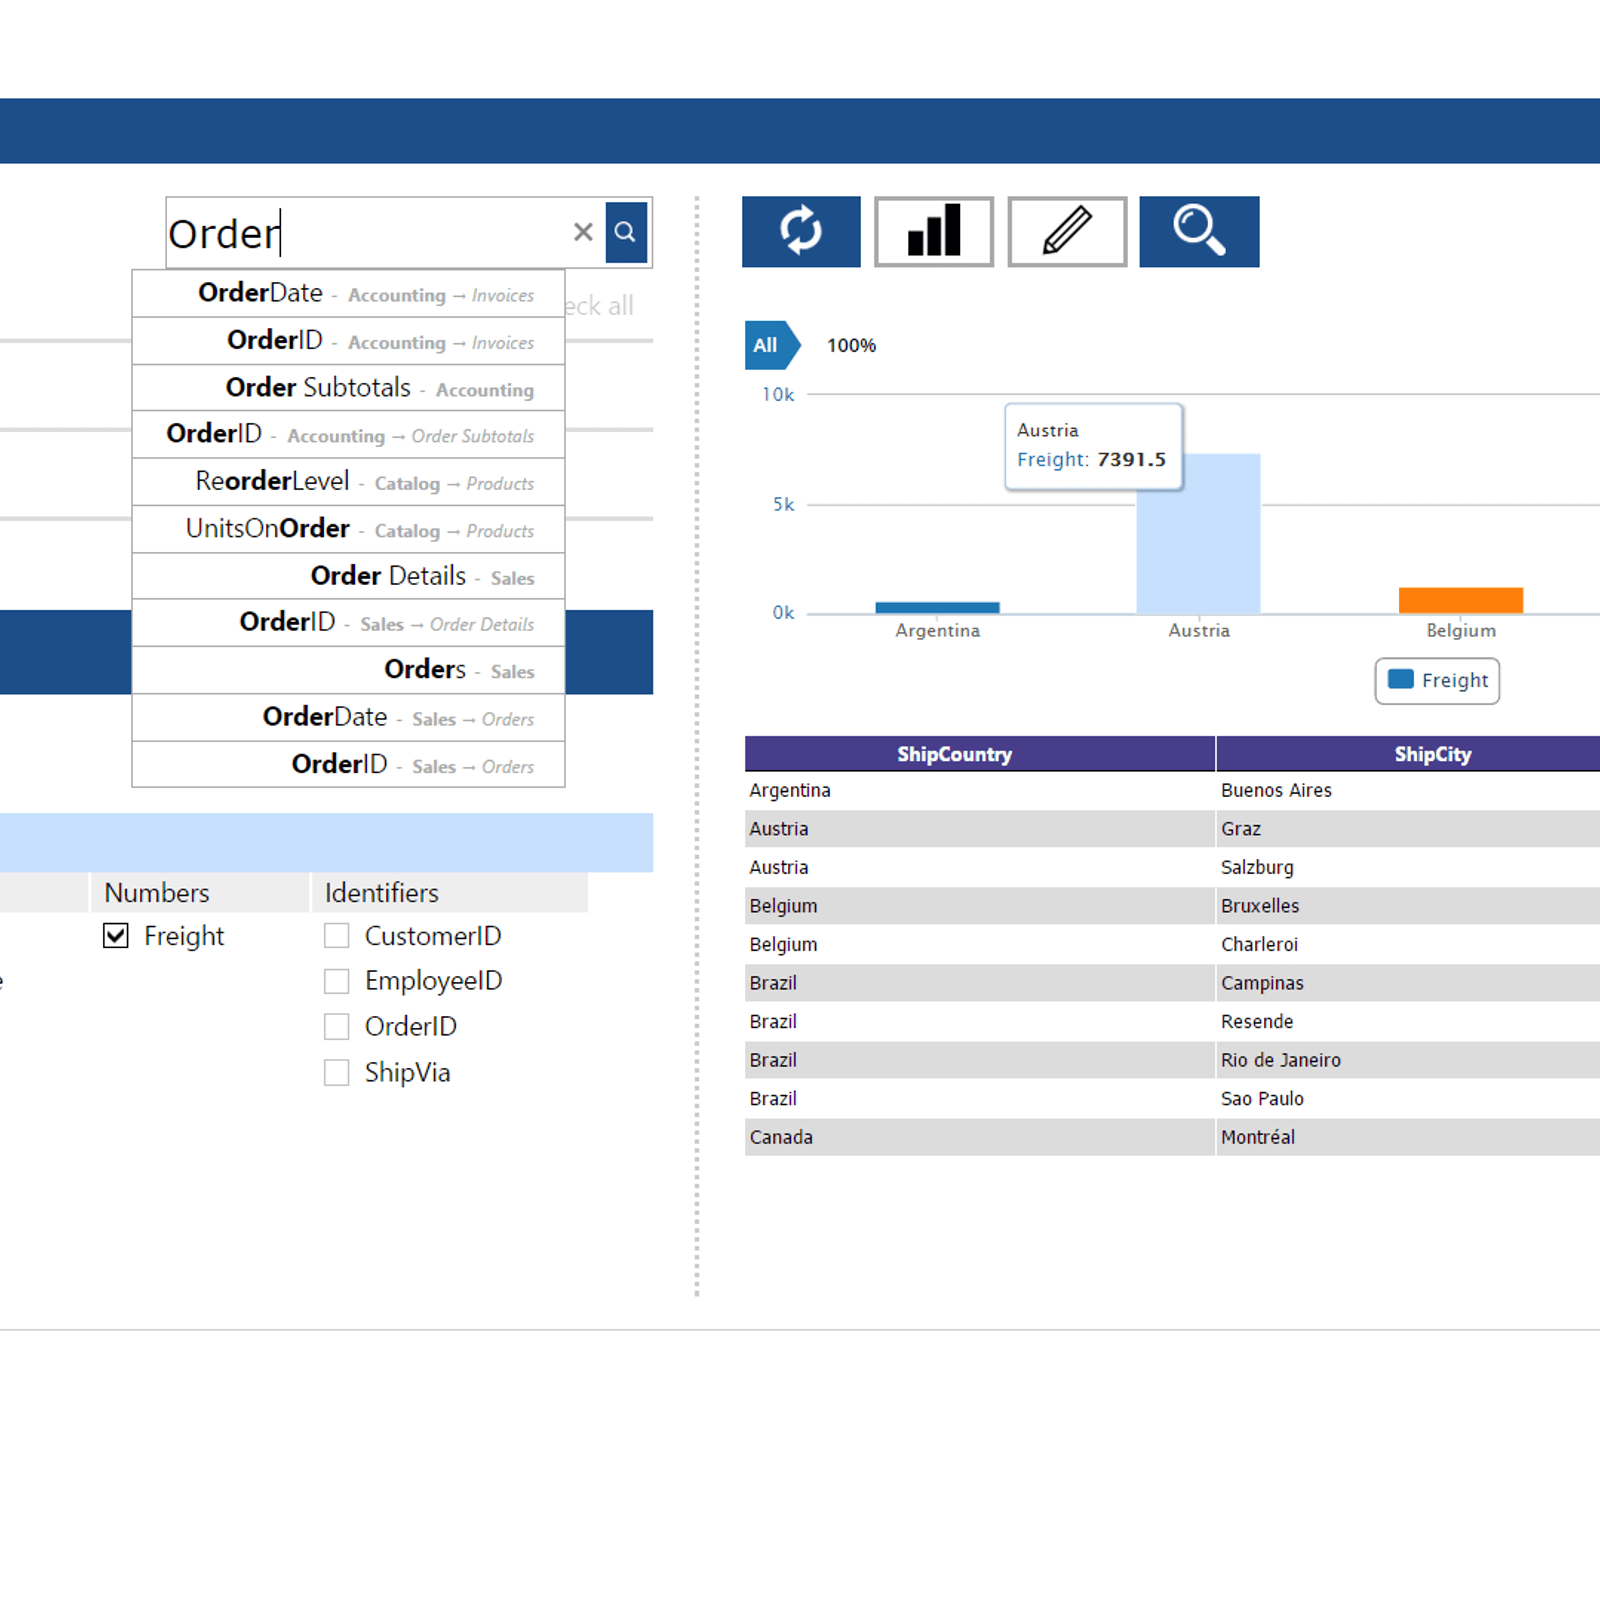Click the Montréal city cell
This screenshot has height=1600, width=1600.
pos(1409,1137)
